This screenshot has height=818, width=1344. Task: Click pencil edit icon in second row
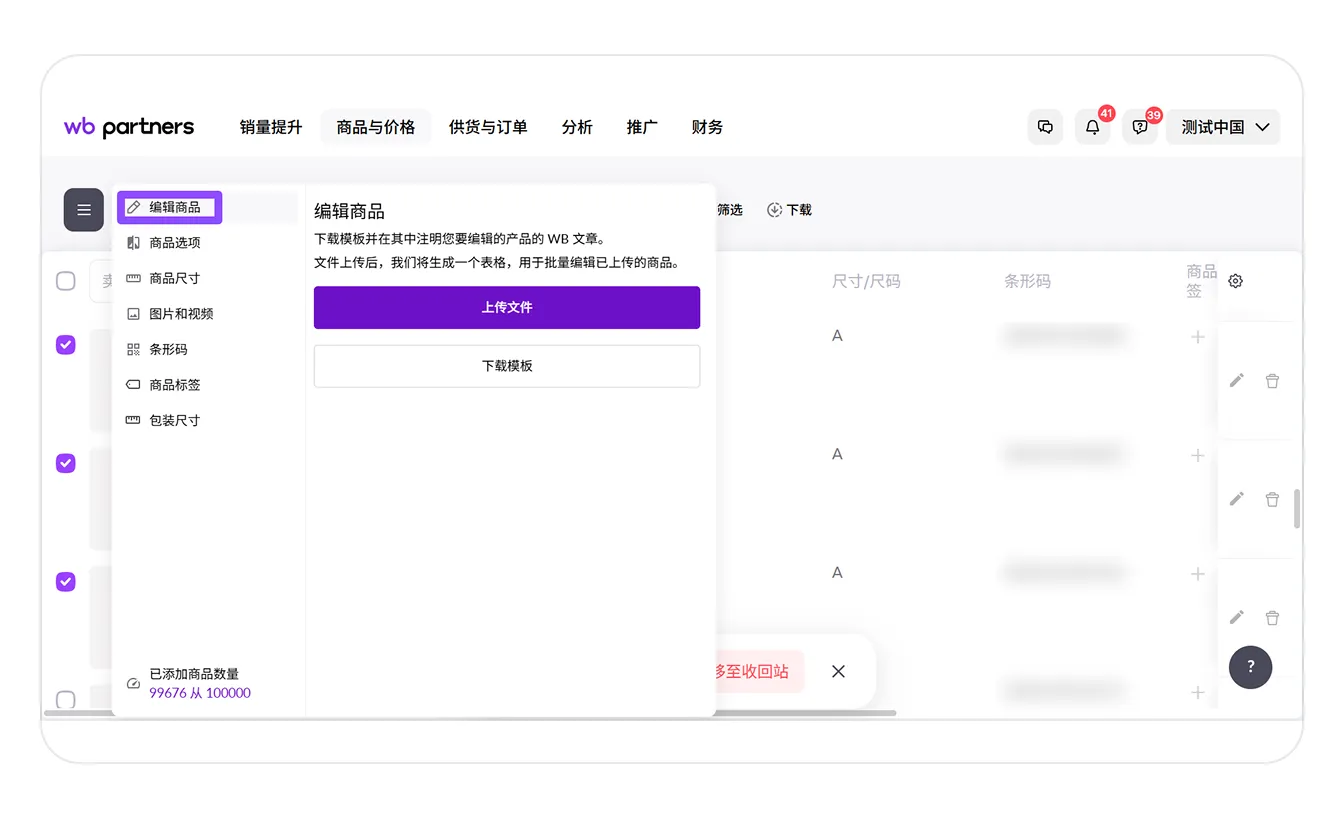pos(1237,498)
